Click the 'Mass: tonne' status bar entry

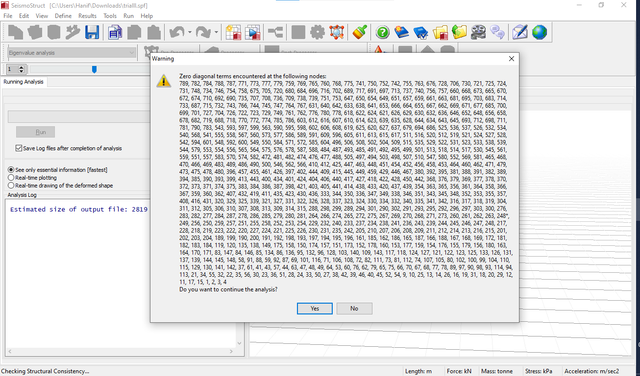point(497,371)
